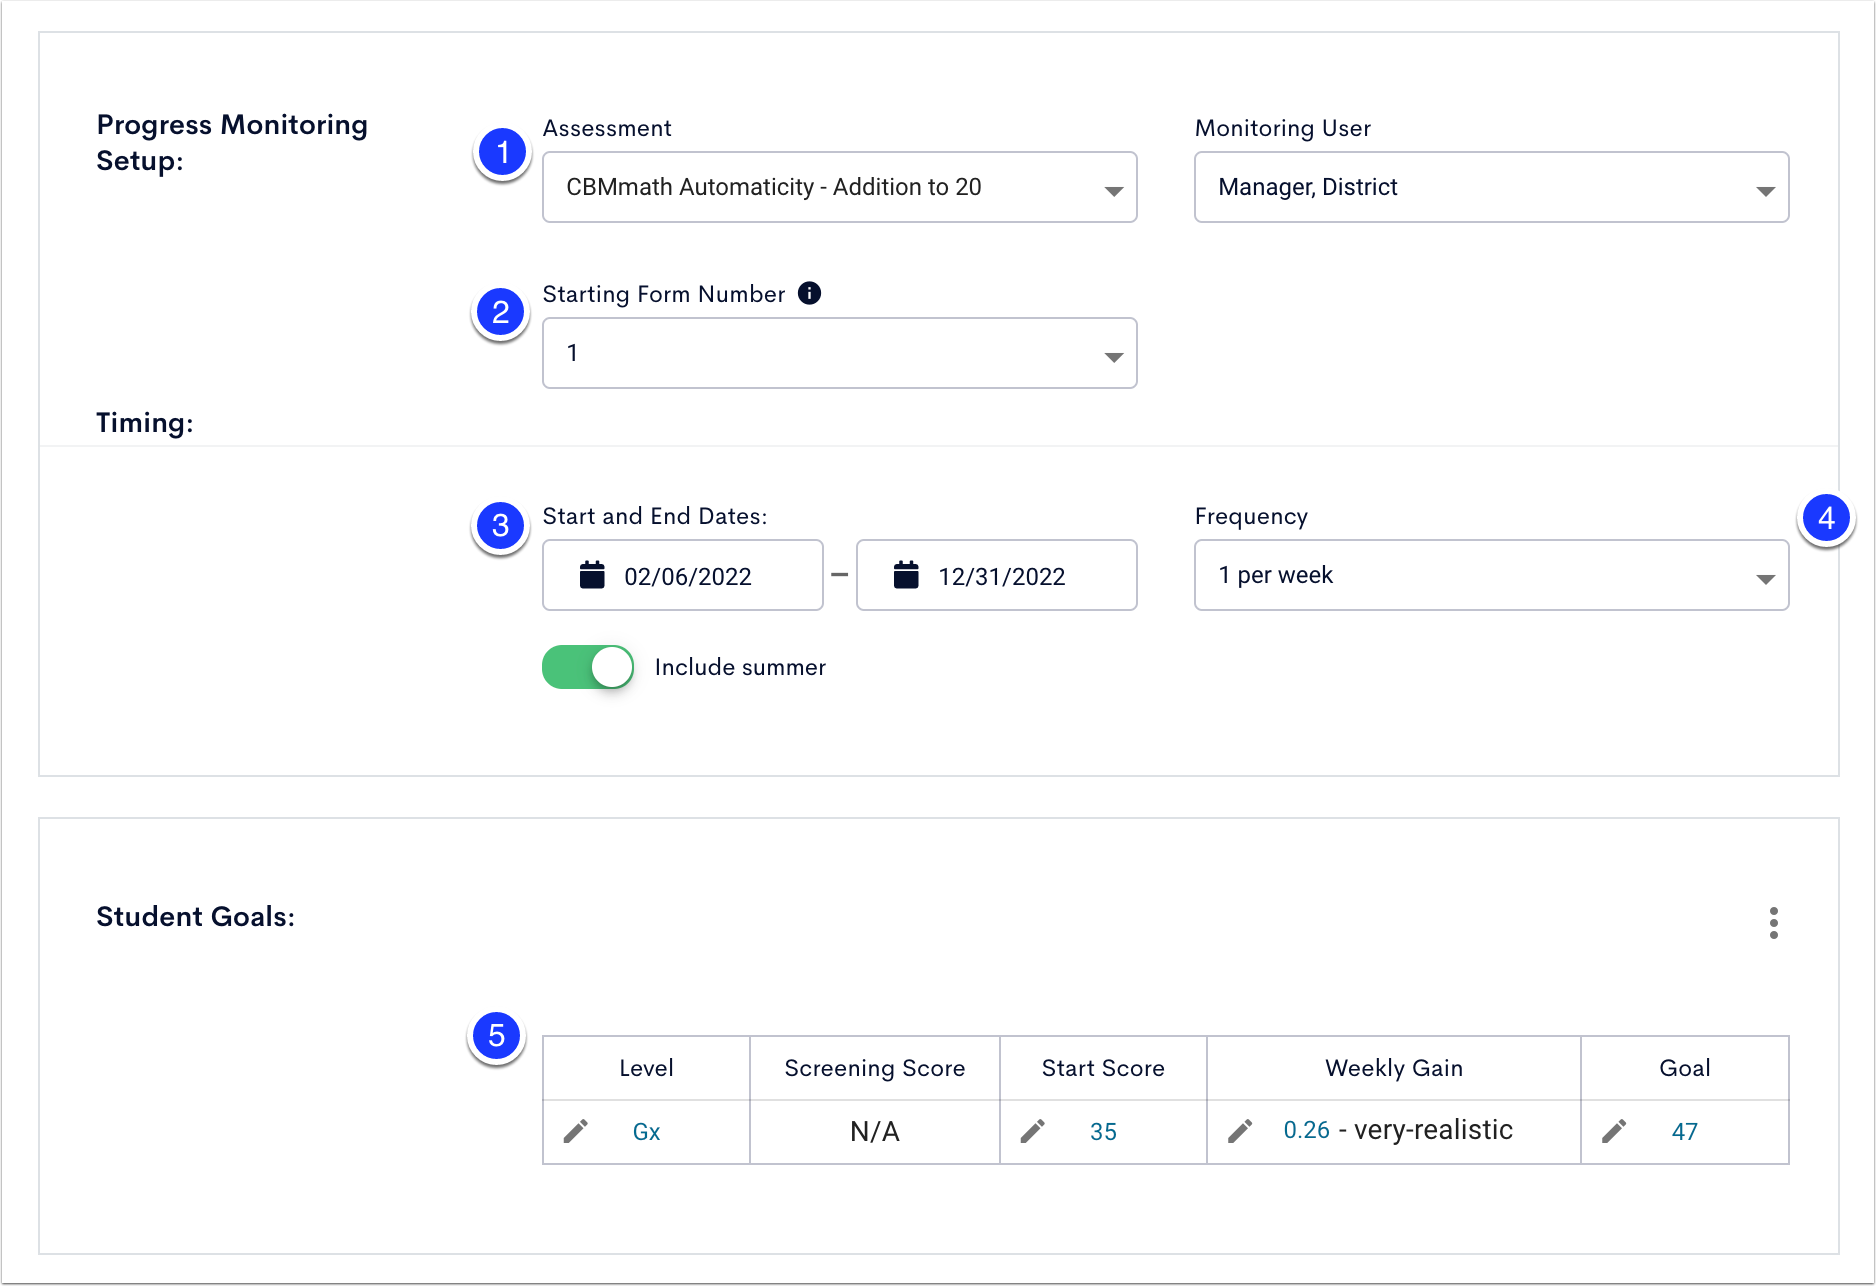Click the goal value 47

(x=1684, y=1132)
